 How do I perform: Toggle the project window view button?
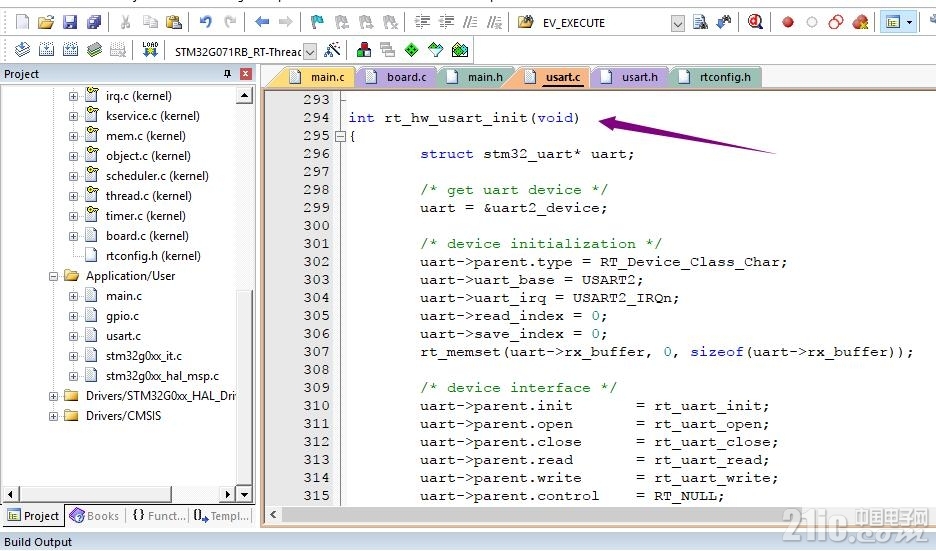[x=893, y=23]
